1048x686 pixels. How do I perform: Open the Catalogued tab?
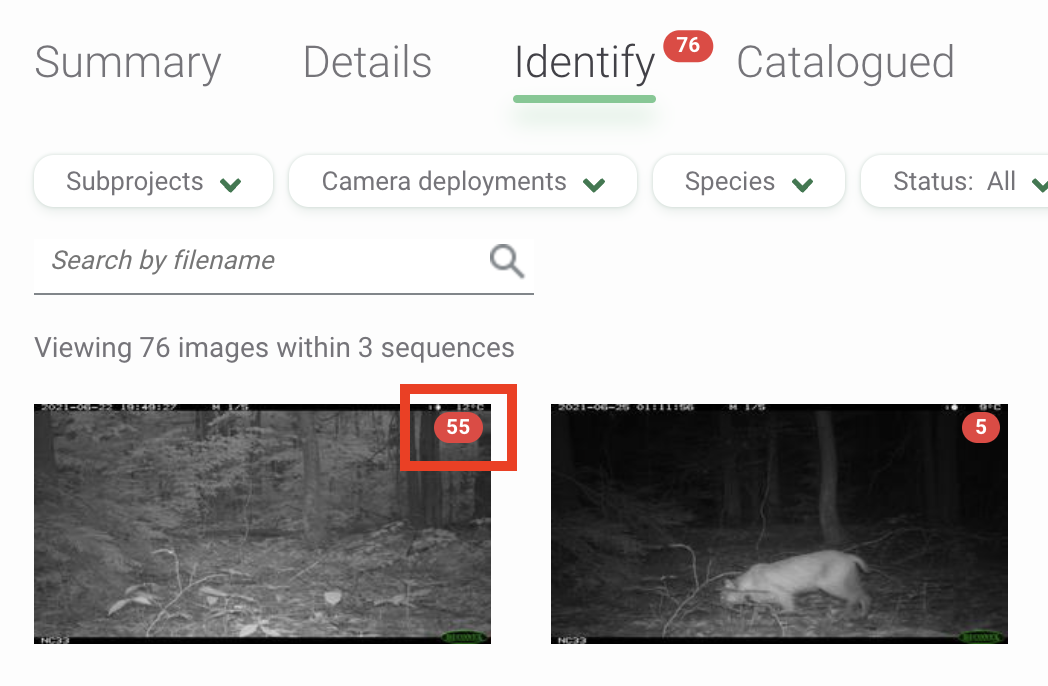[844, 62]
